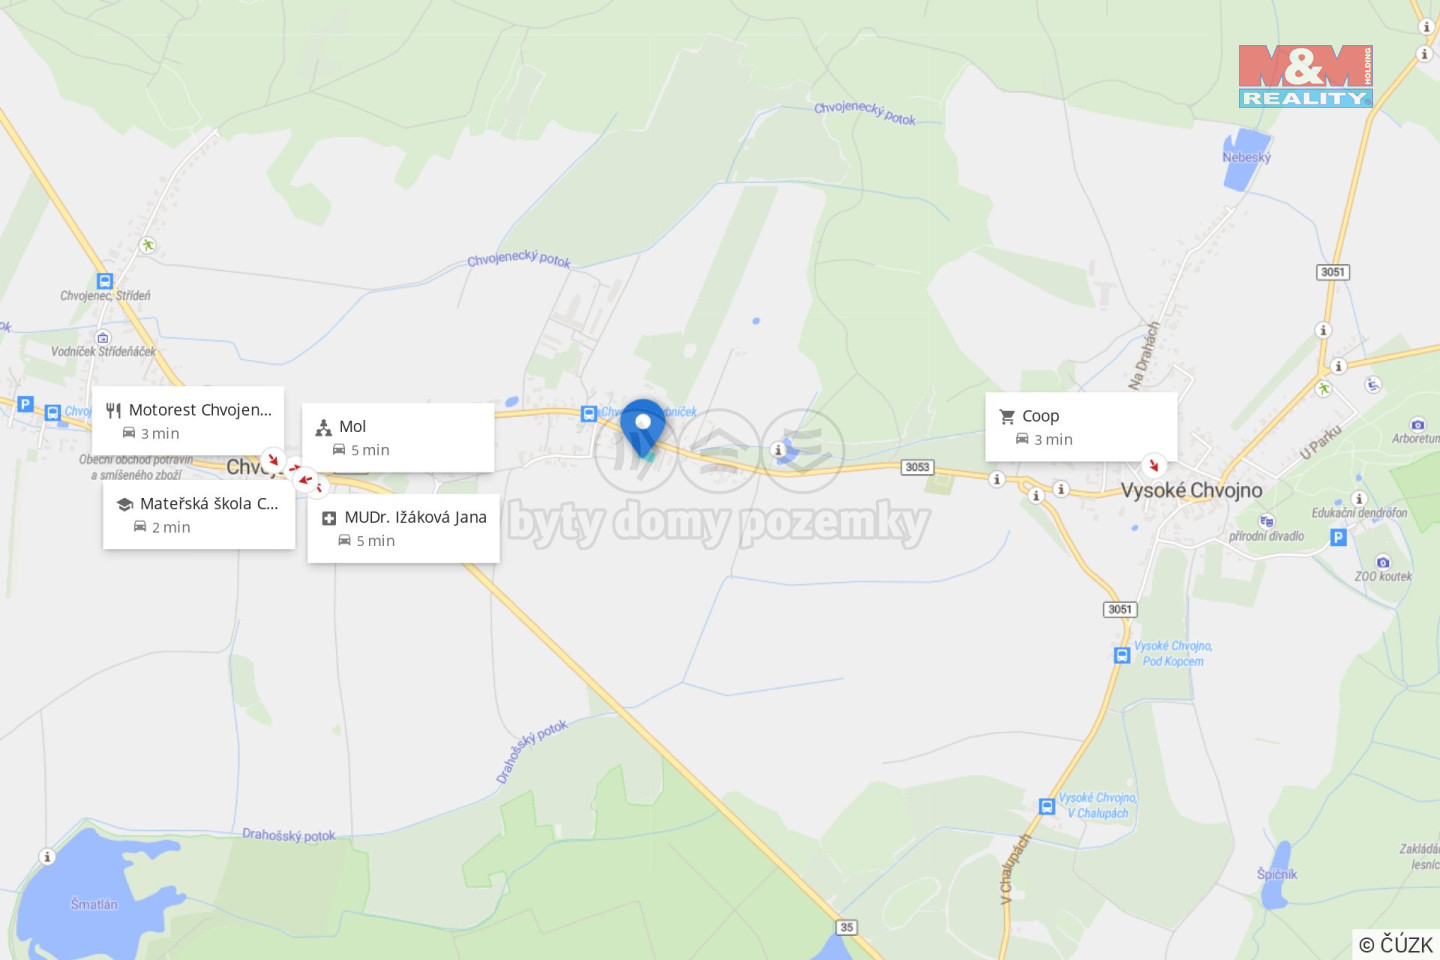The width and height of the screenshot is (1440, 960).
Task: Click the road 3053 number badge
Action: point(917,467)
